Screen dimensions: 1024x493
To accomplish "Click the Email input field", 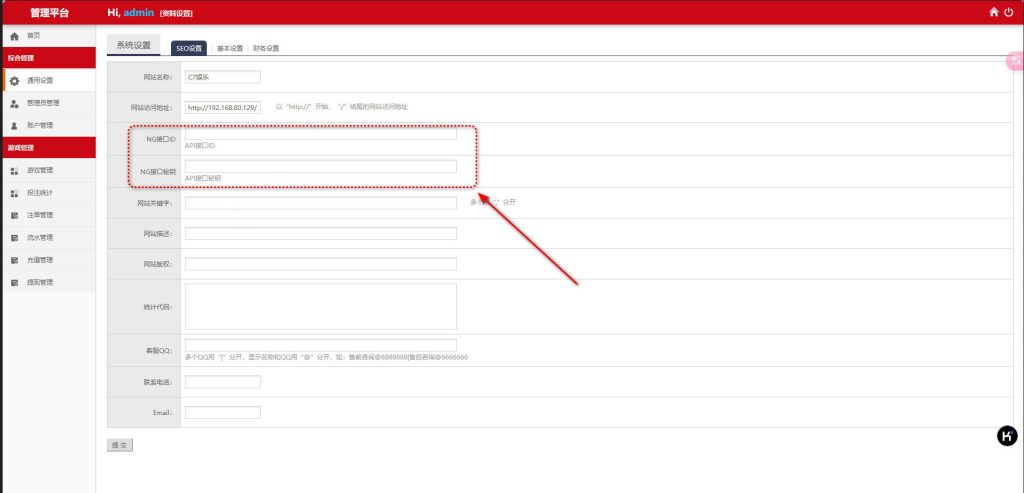I will [222, 412].
